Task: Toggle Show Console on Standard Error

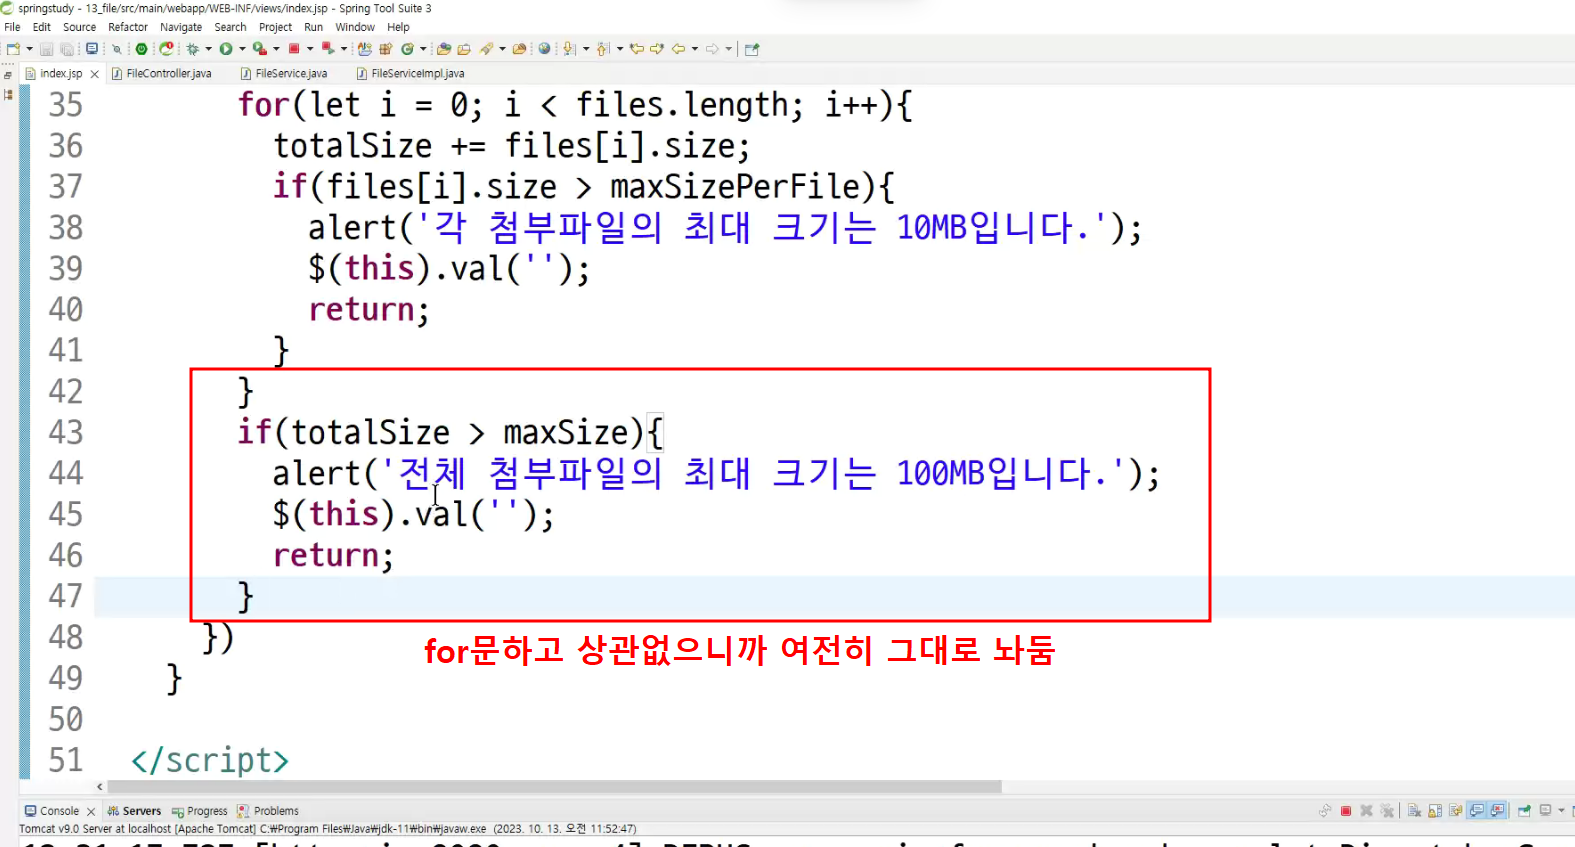Action: (x=1497, y=811)
